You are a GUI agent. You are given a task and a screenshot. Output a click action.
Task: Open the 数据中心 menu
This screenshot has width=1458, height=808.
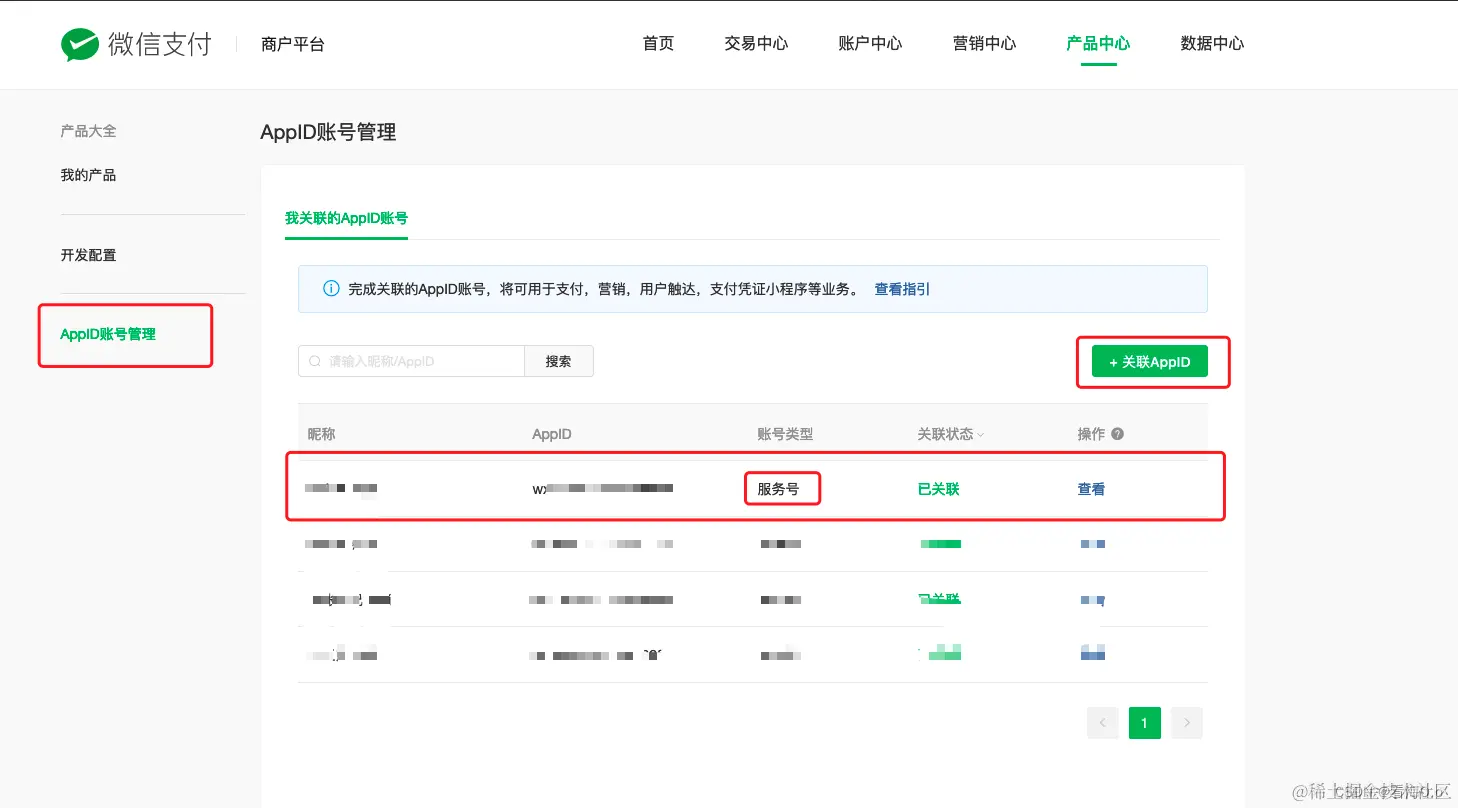pyautogui.click(x=1212, y=44)
